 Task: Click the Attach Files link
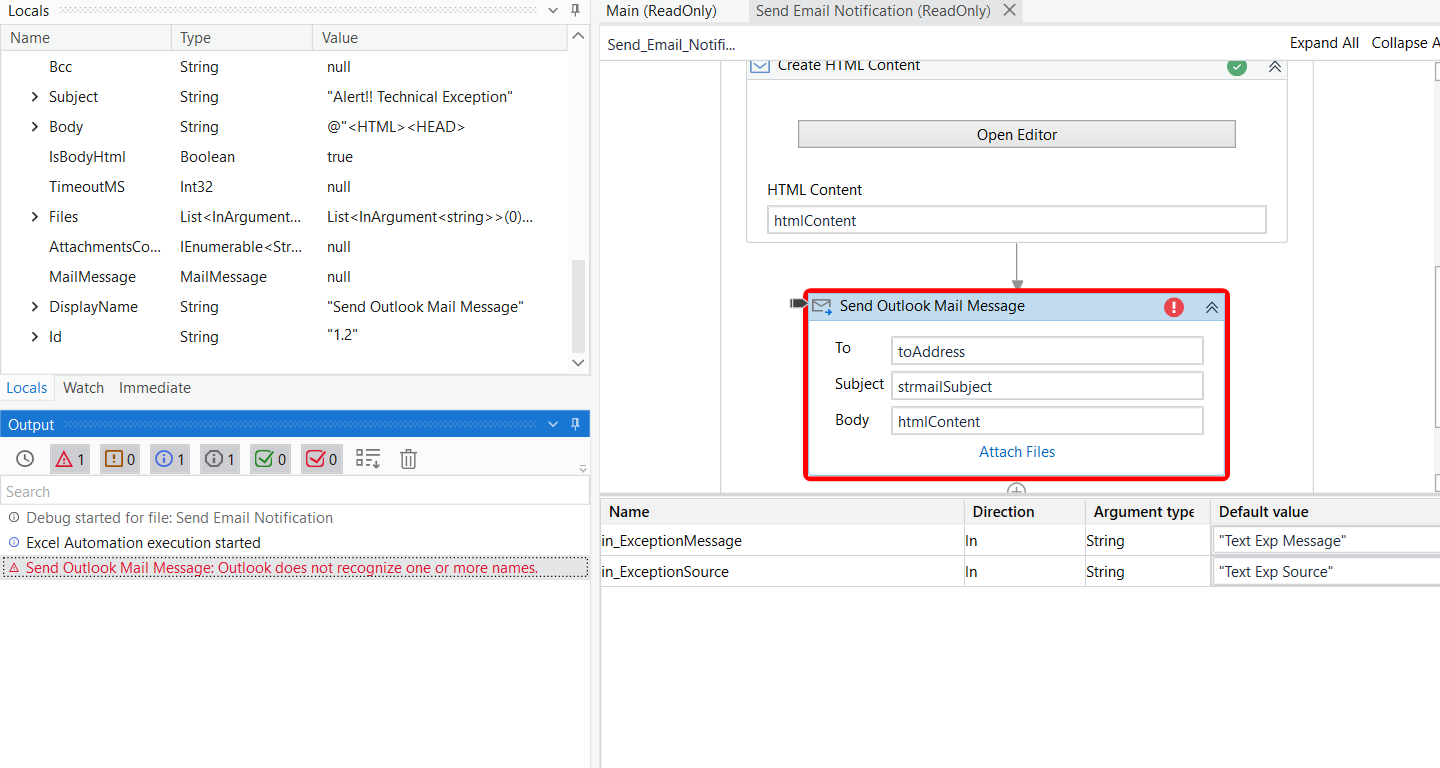point(1016,451)
